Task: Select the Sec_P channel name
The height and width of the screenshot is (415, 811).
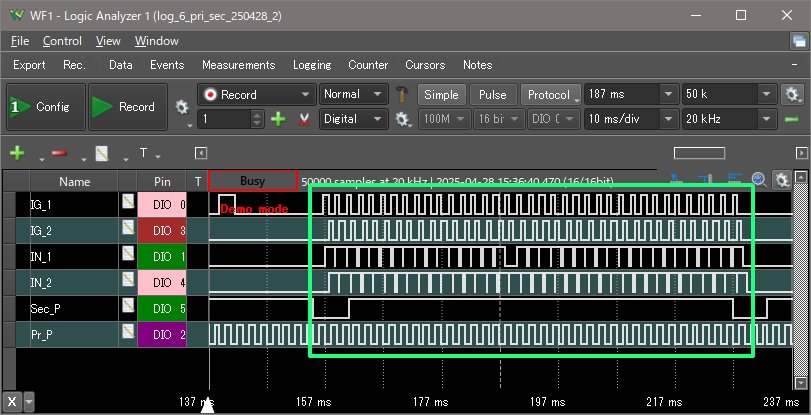Action: click(x=46, y=309)
